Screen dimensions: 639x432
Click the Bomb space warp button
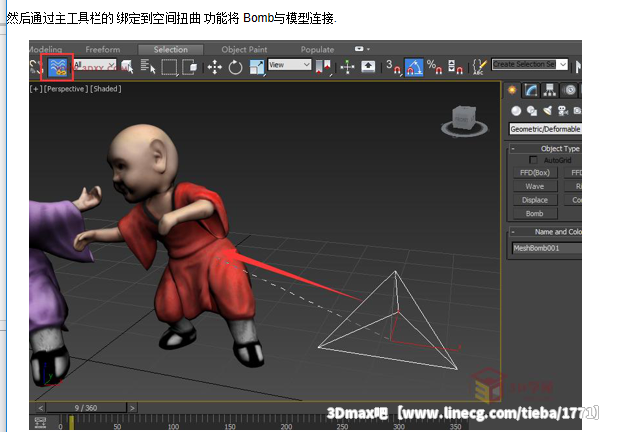click(x=535, y=214)
